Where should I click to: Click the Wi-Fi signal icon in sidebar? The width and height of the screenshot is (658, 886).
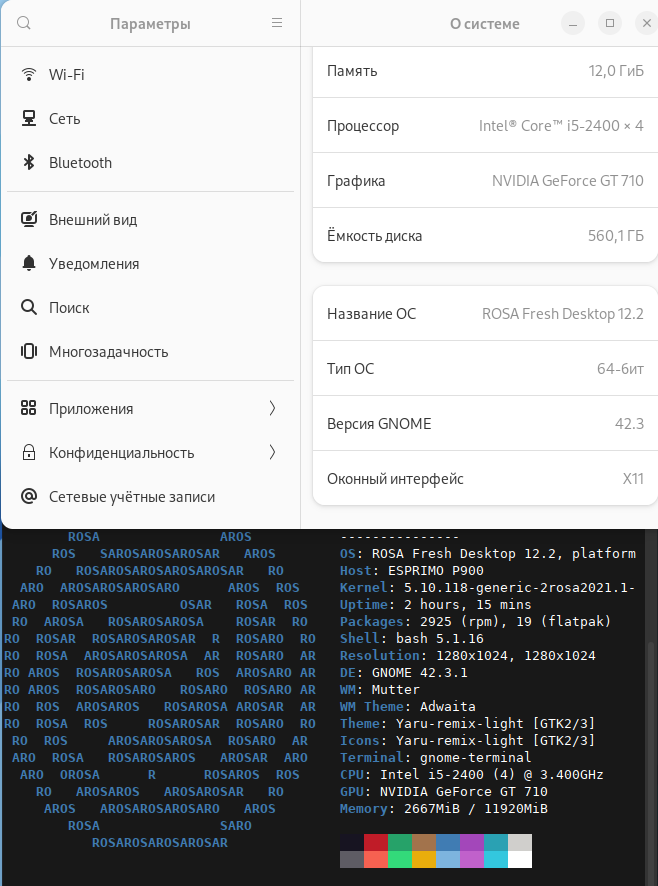29,75
